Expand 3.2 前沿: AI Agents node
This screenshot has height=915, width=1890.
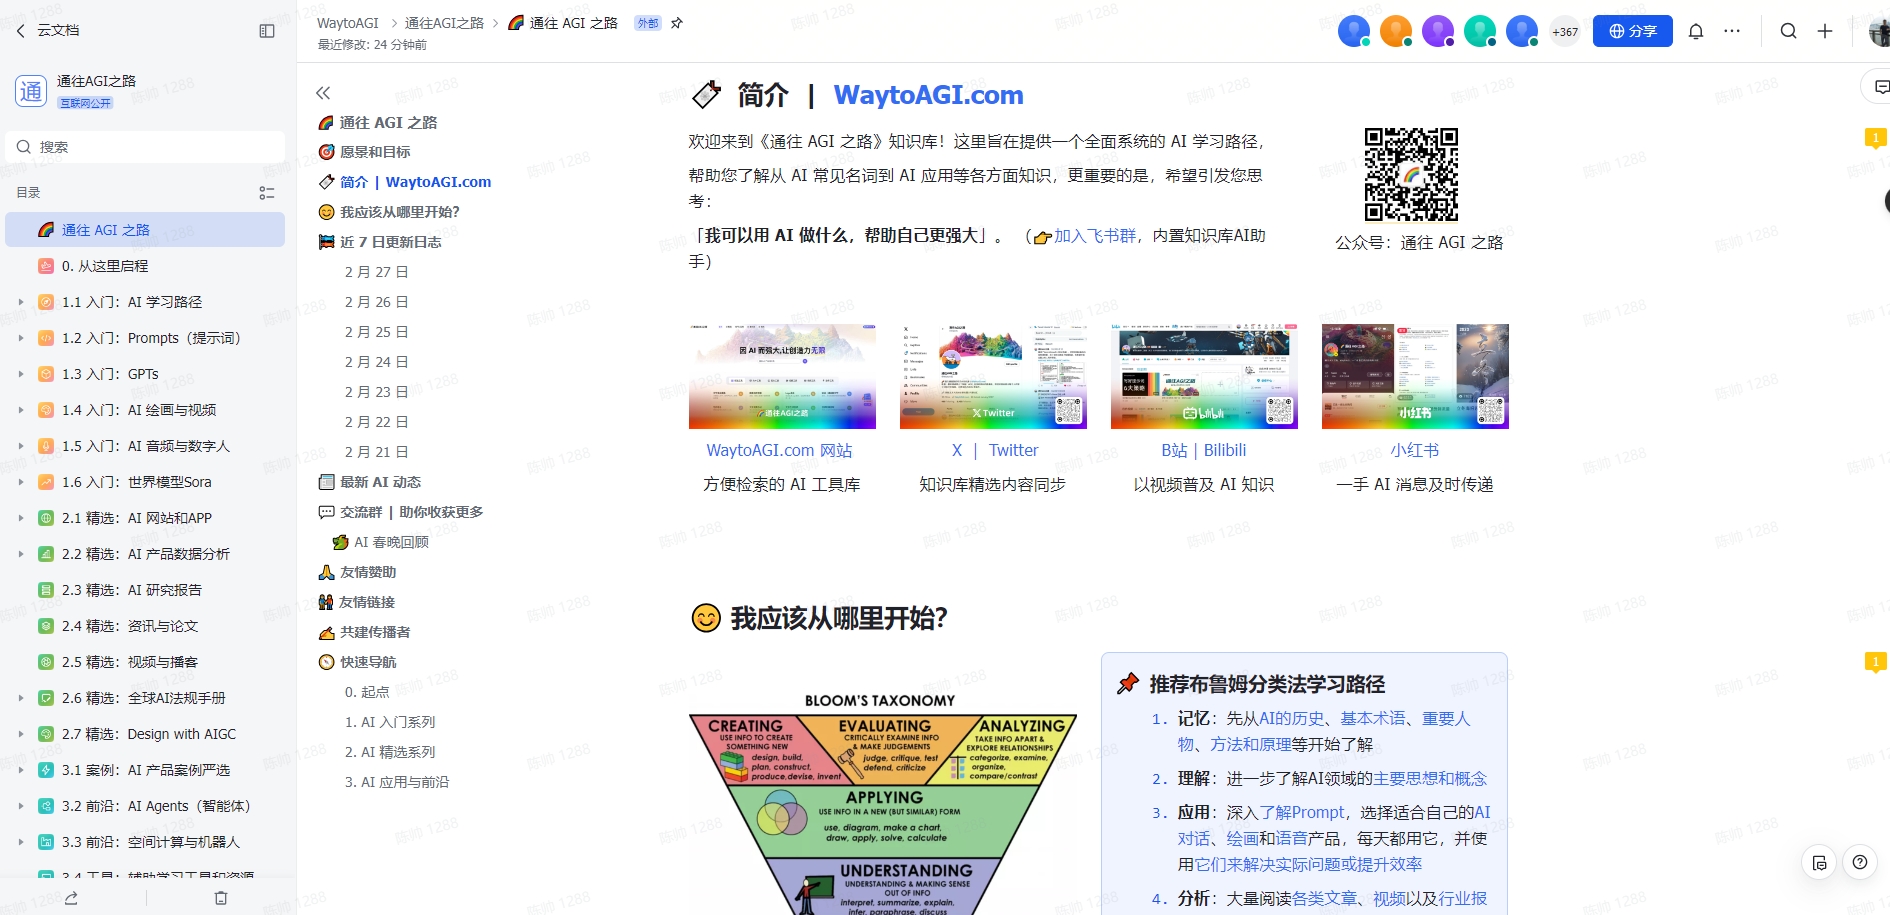(21, 806)
